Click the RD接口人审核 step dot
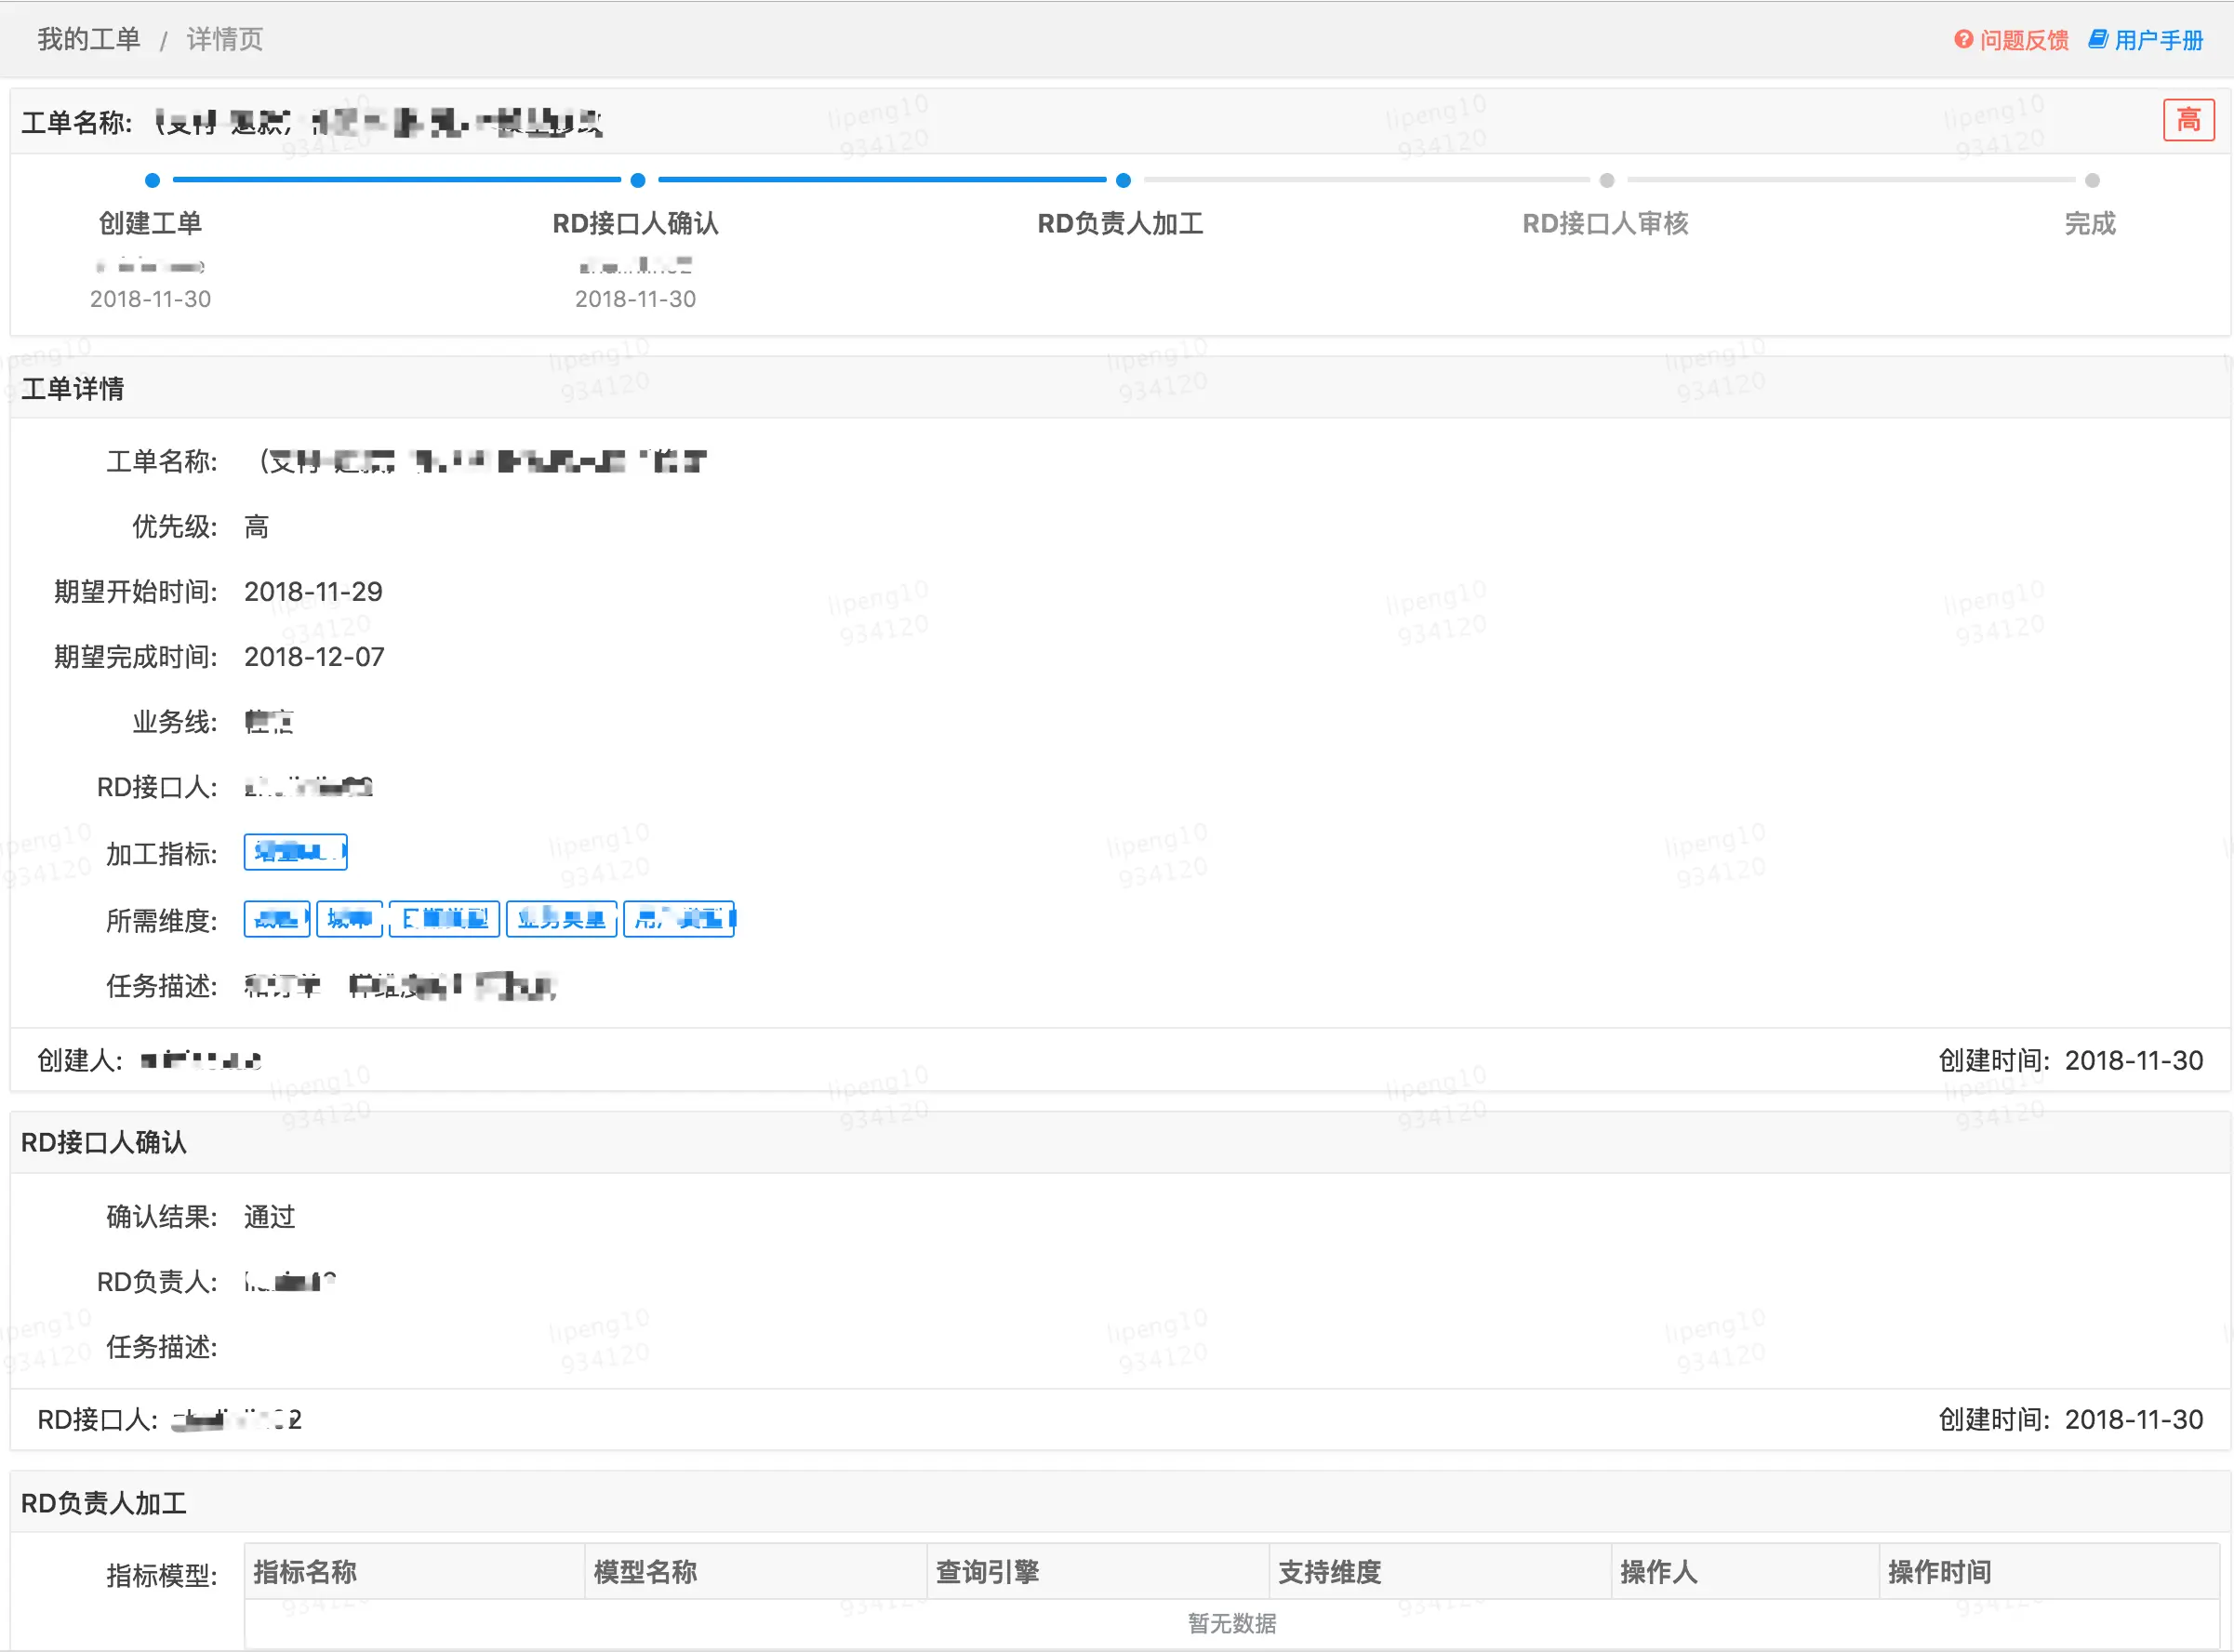Viewport: 2234px width, 1652px height. (1607, 181)
